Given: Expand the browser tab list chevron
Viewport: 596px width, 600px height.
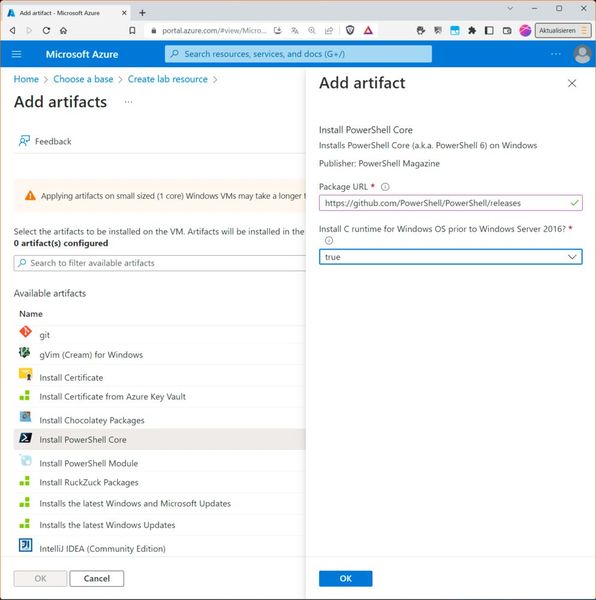Looking at the screenshot, I should coord(510,8).
